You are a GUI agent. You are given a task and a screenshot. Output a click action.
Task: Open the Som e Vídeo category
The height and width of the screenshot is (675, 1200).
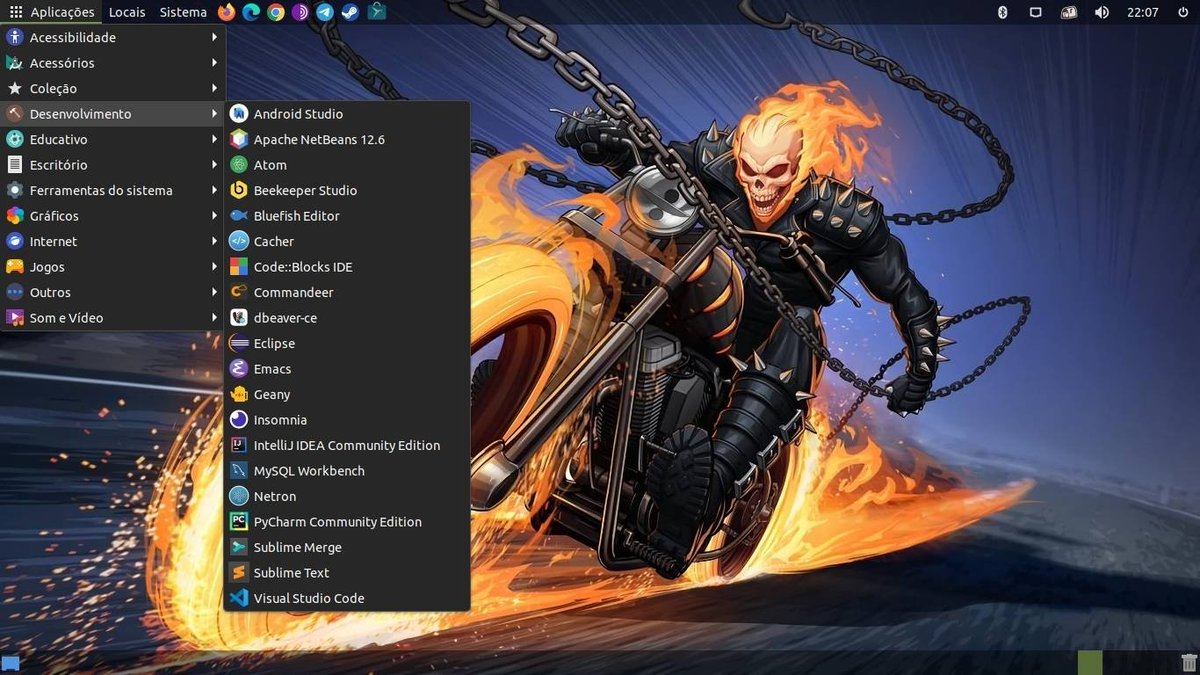[113, 318]
